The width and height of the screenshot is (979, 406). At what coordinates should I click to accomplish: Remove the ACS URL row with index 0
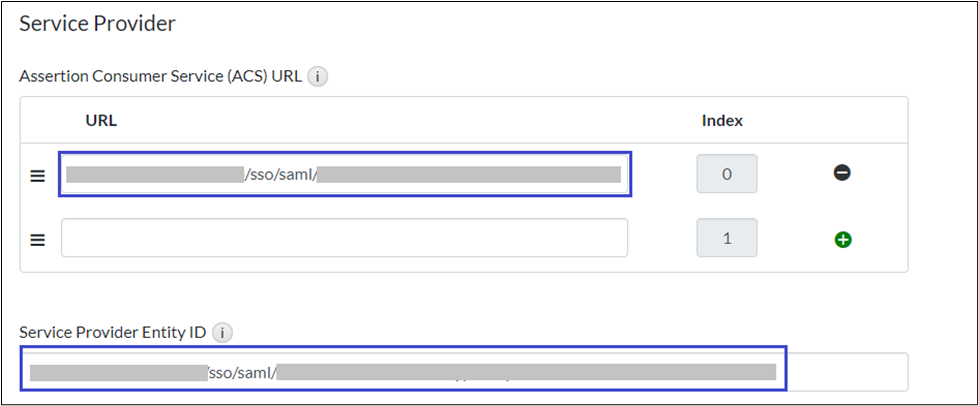click(x=842, y=173)
